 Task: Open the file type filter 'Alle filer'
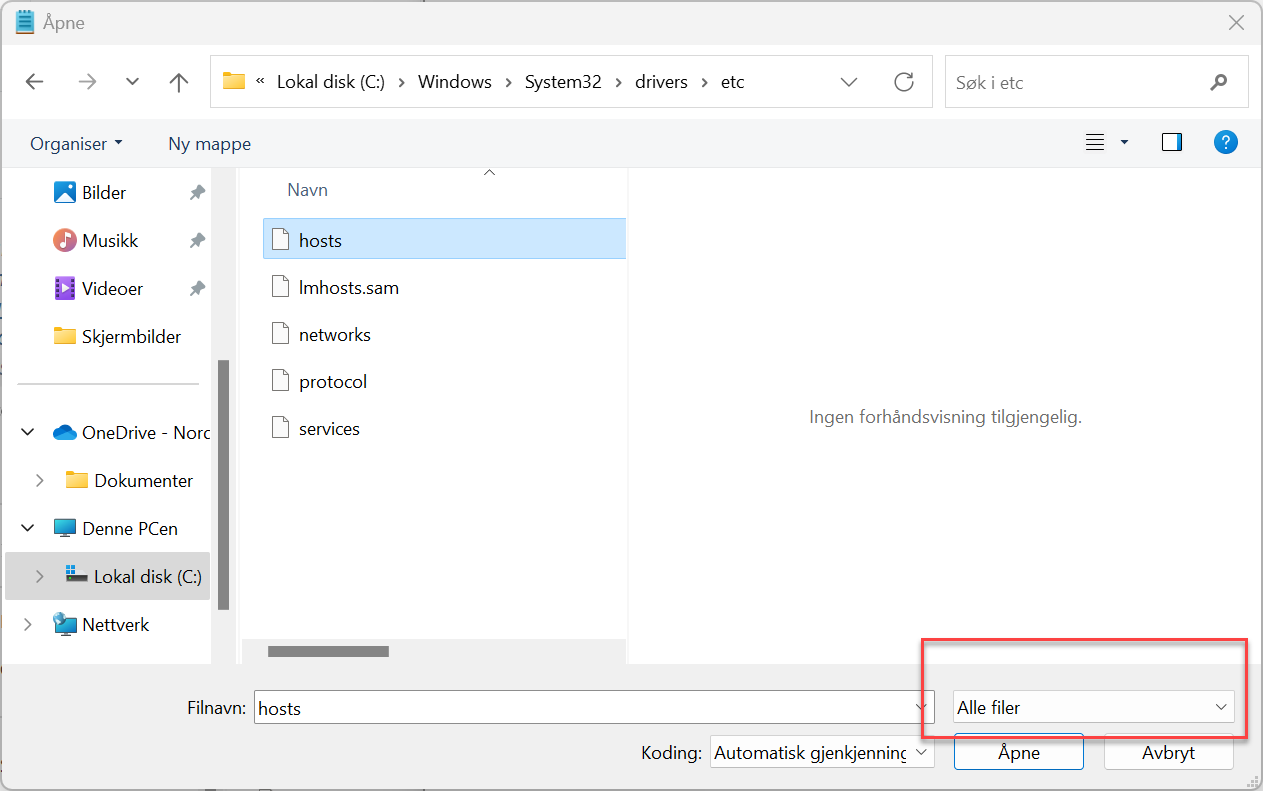(1093, 707)
